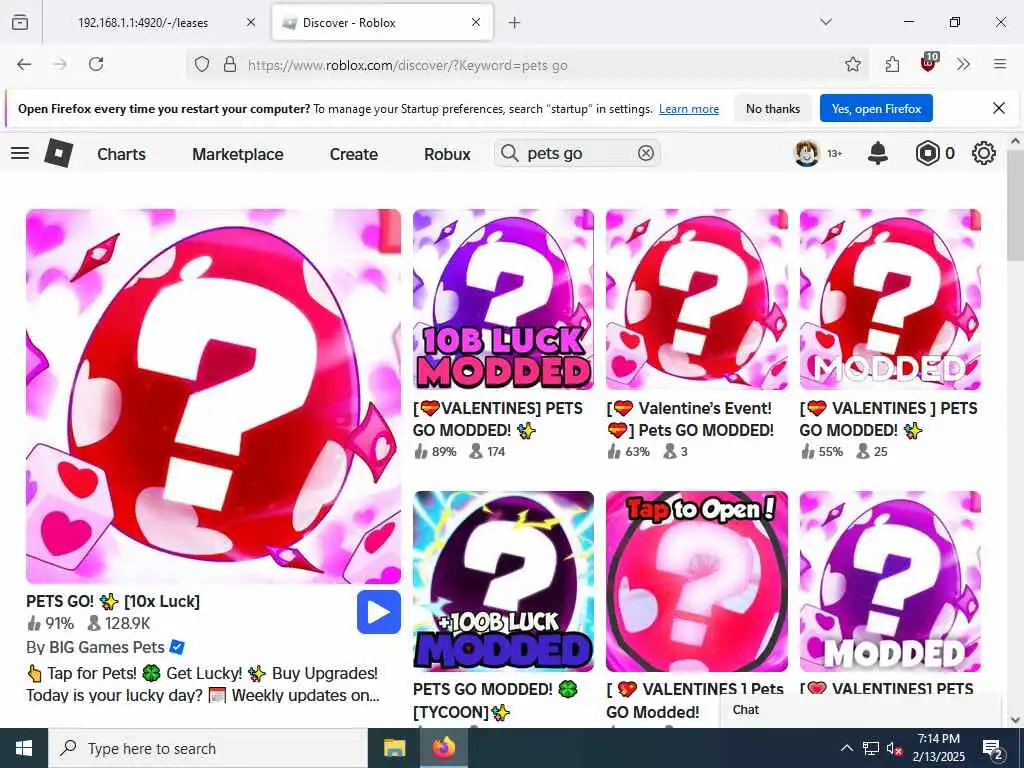Click the page vertical scrollbar thumb

coord(1015,206)
